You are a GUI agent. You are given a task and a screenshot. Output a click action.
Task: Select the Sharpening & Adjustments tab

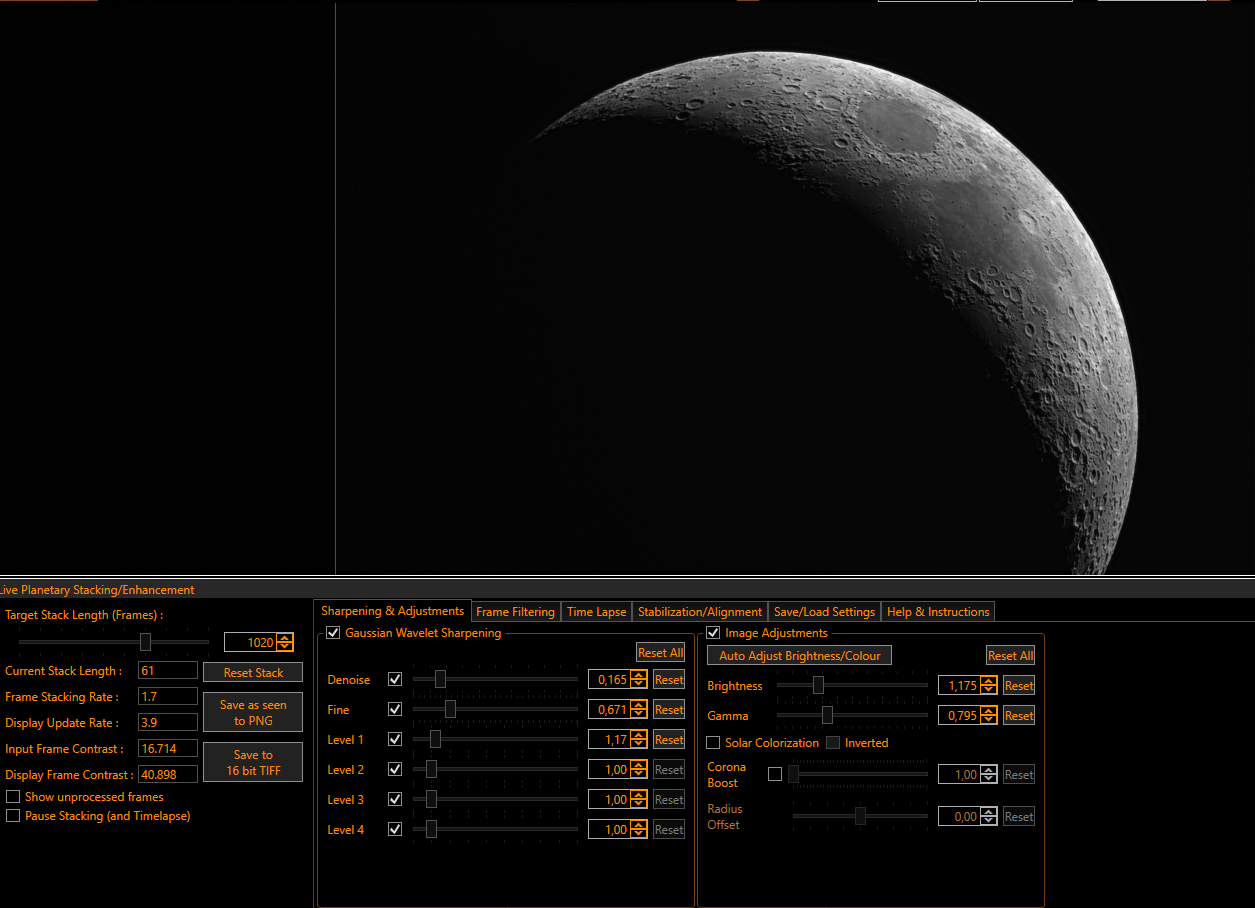(392, 611)
